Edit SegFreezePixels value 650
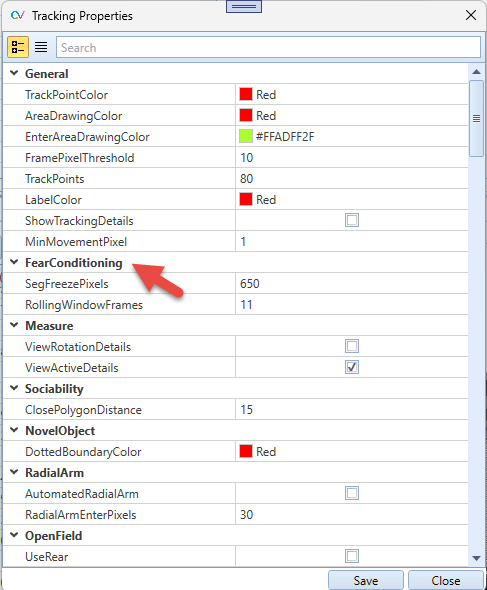487x590 pixels. pyautogui.click(x=352, y=284)
